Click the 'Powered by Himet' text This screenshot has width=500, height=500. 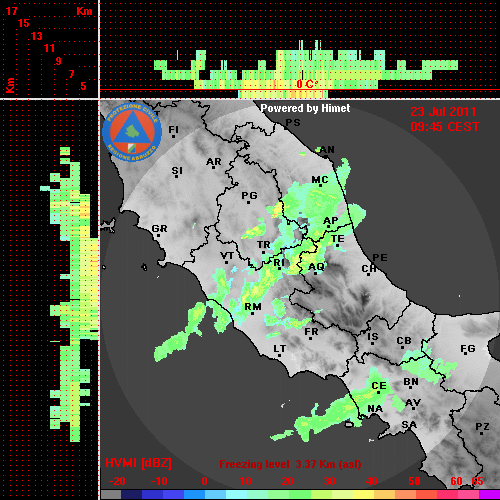point(305,108)
